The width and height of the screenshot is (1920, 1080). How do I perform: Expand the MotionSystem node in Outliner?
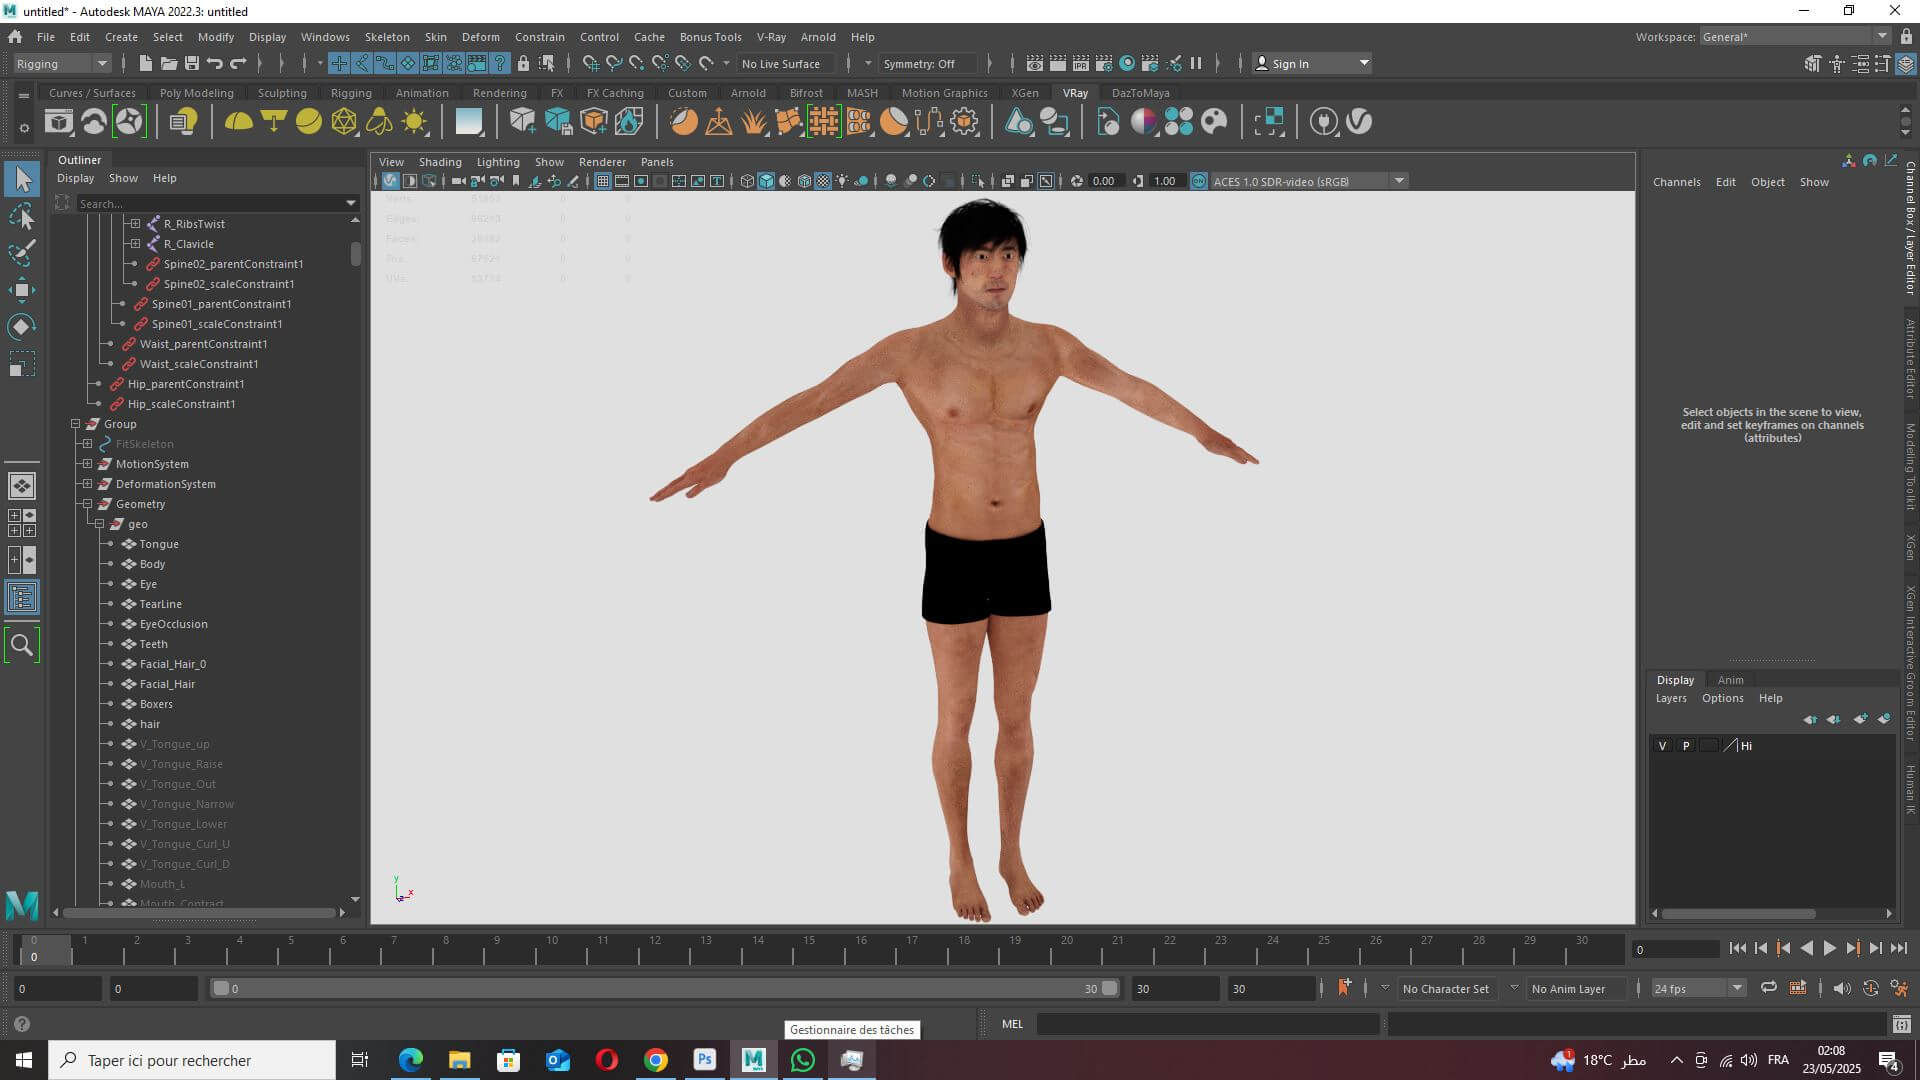tap(87, 464)
